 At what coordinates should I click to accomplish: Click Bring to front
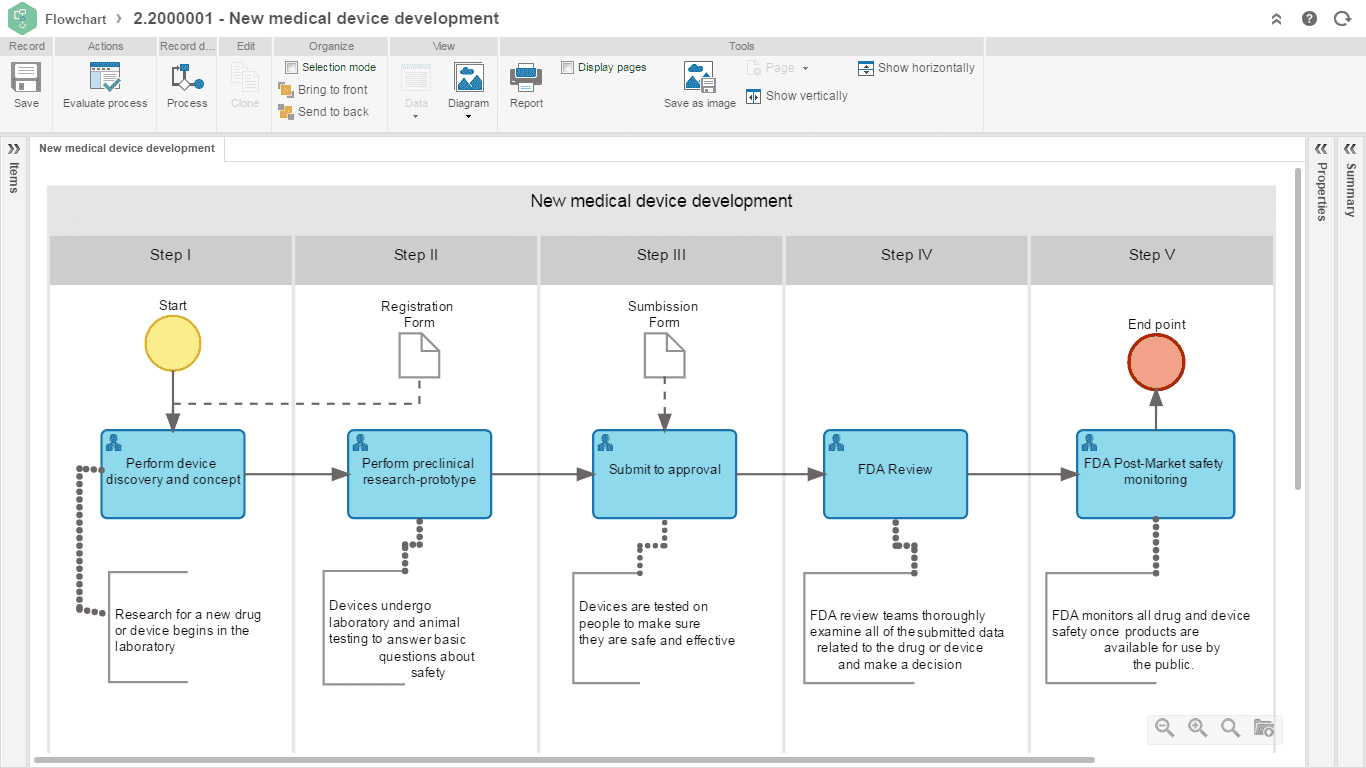coord(323,90)
